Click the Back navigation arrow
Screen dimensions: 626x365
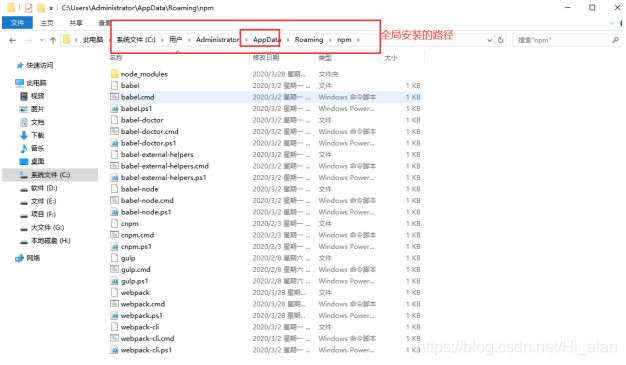tap(12, 40)
